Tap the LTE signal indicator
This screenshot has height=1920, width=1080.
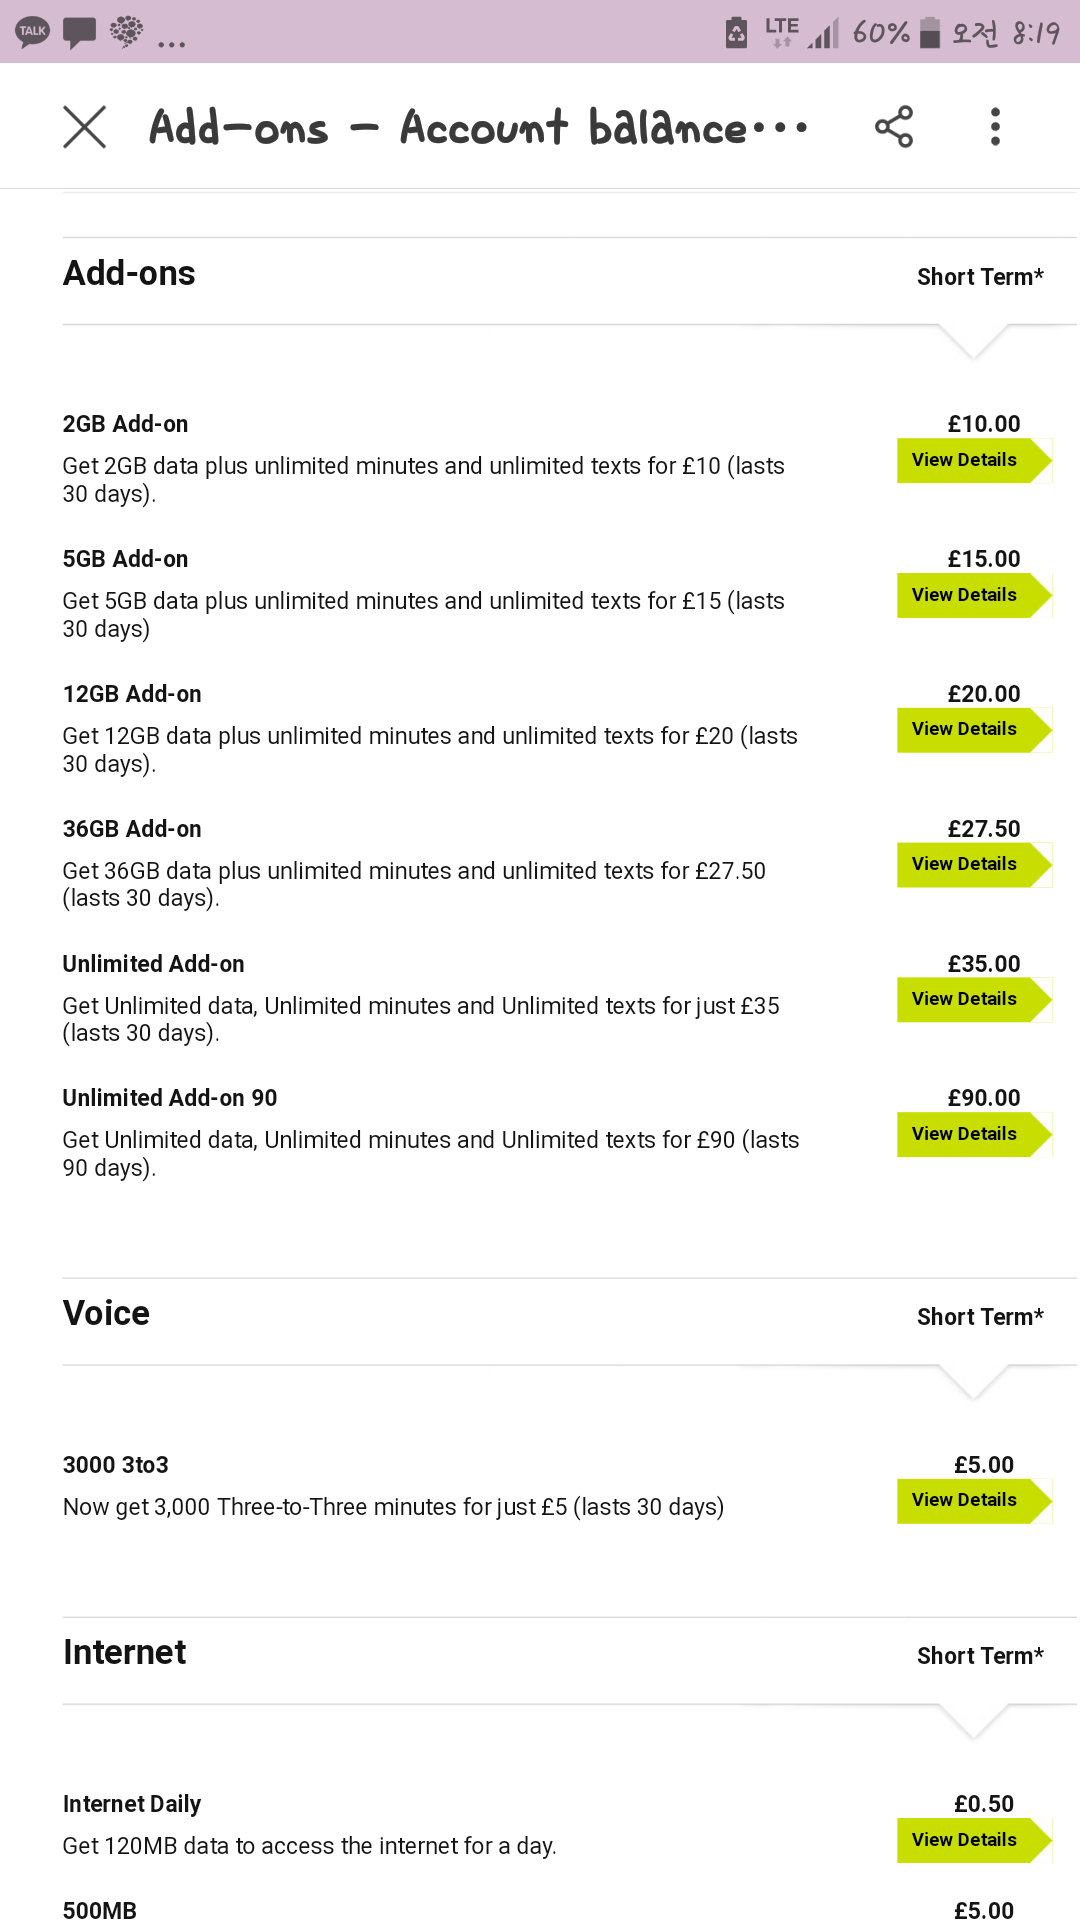click(782, 32)
